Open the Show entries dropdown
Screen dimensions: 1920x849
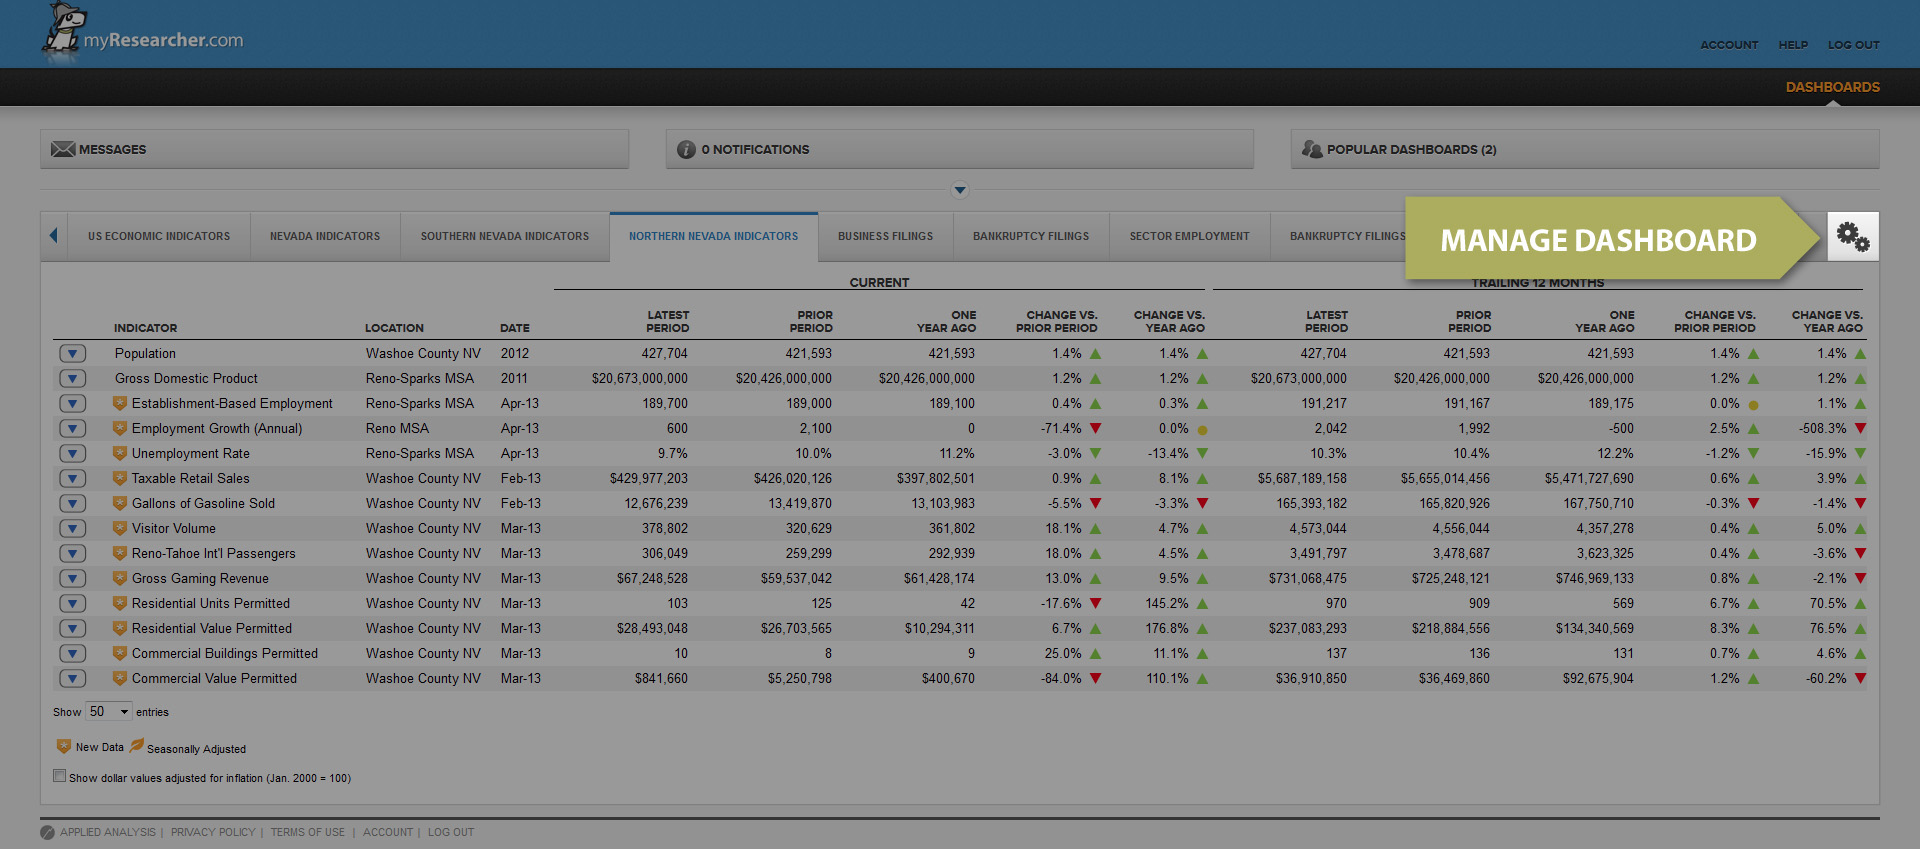(109, 712)
